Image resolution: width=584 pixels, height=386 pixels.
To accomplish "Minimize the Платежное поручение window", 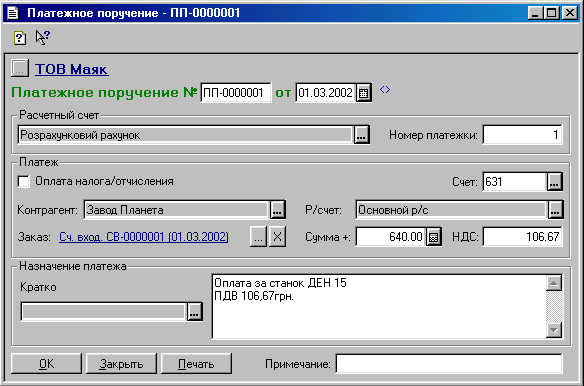I will (535, 13).
